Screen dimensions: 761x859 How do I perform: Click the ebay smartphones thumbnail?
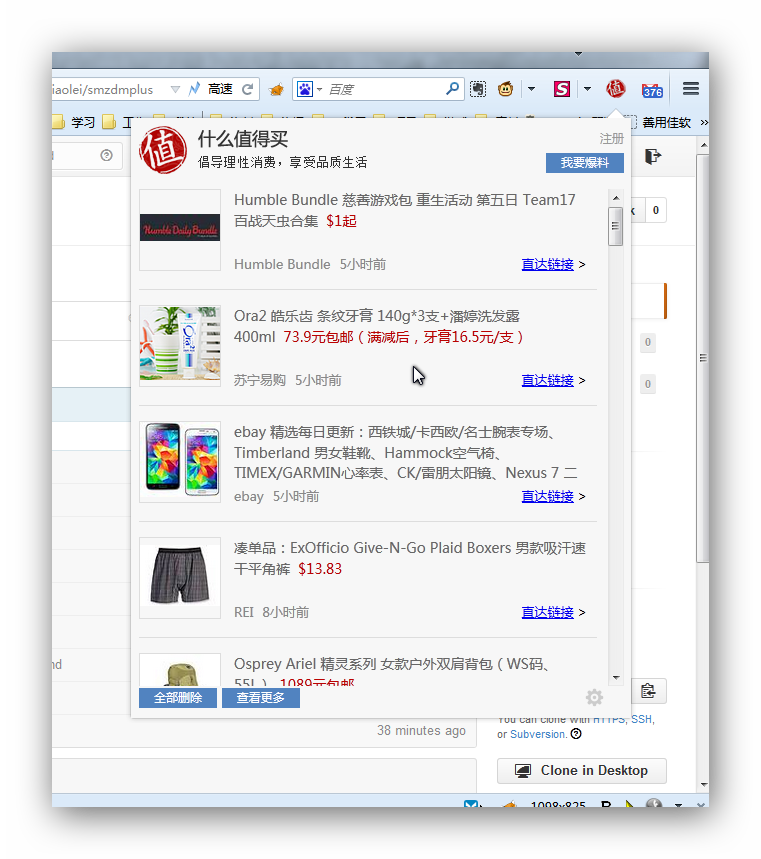(180, 462)
